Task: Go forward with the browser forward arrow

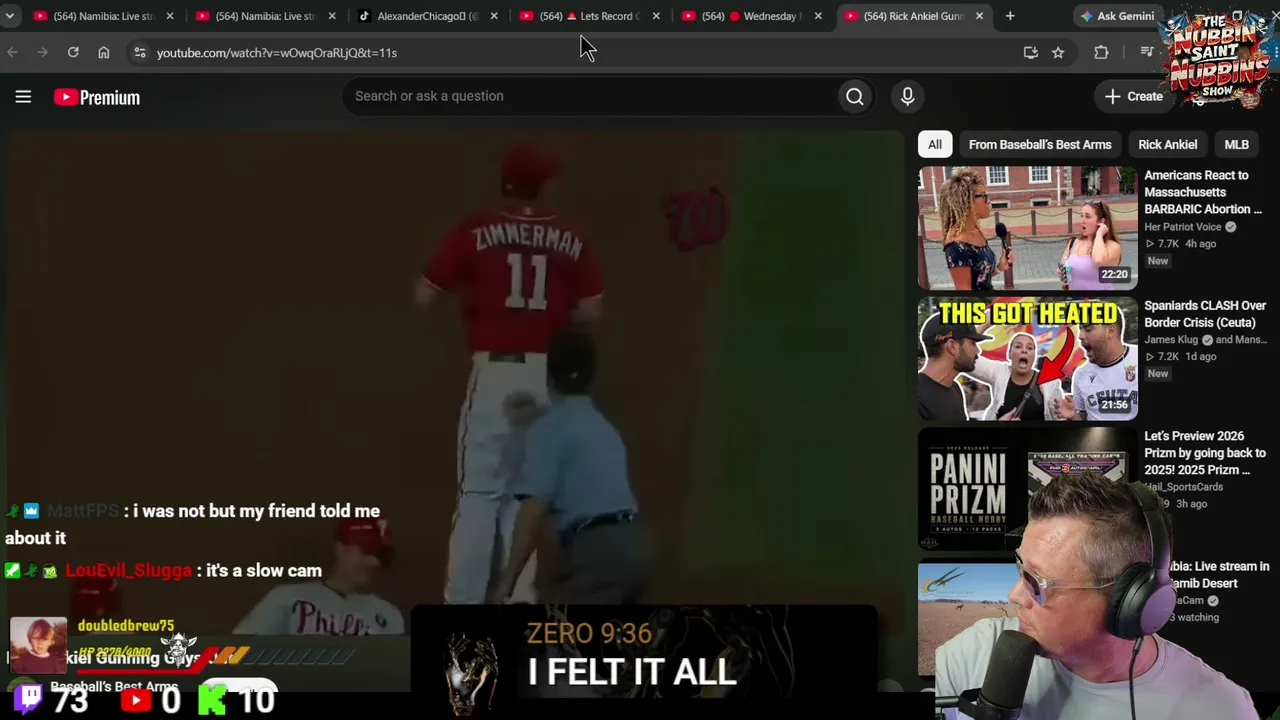Action: click(x=42, y=52)
